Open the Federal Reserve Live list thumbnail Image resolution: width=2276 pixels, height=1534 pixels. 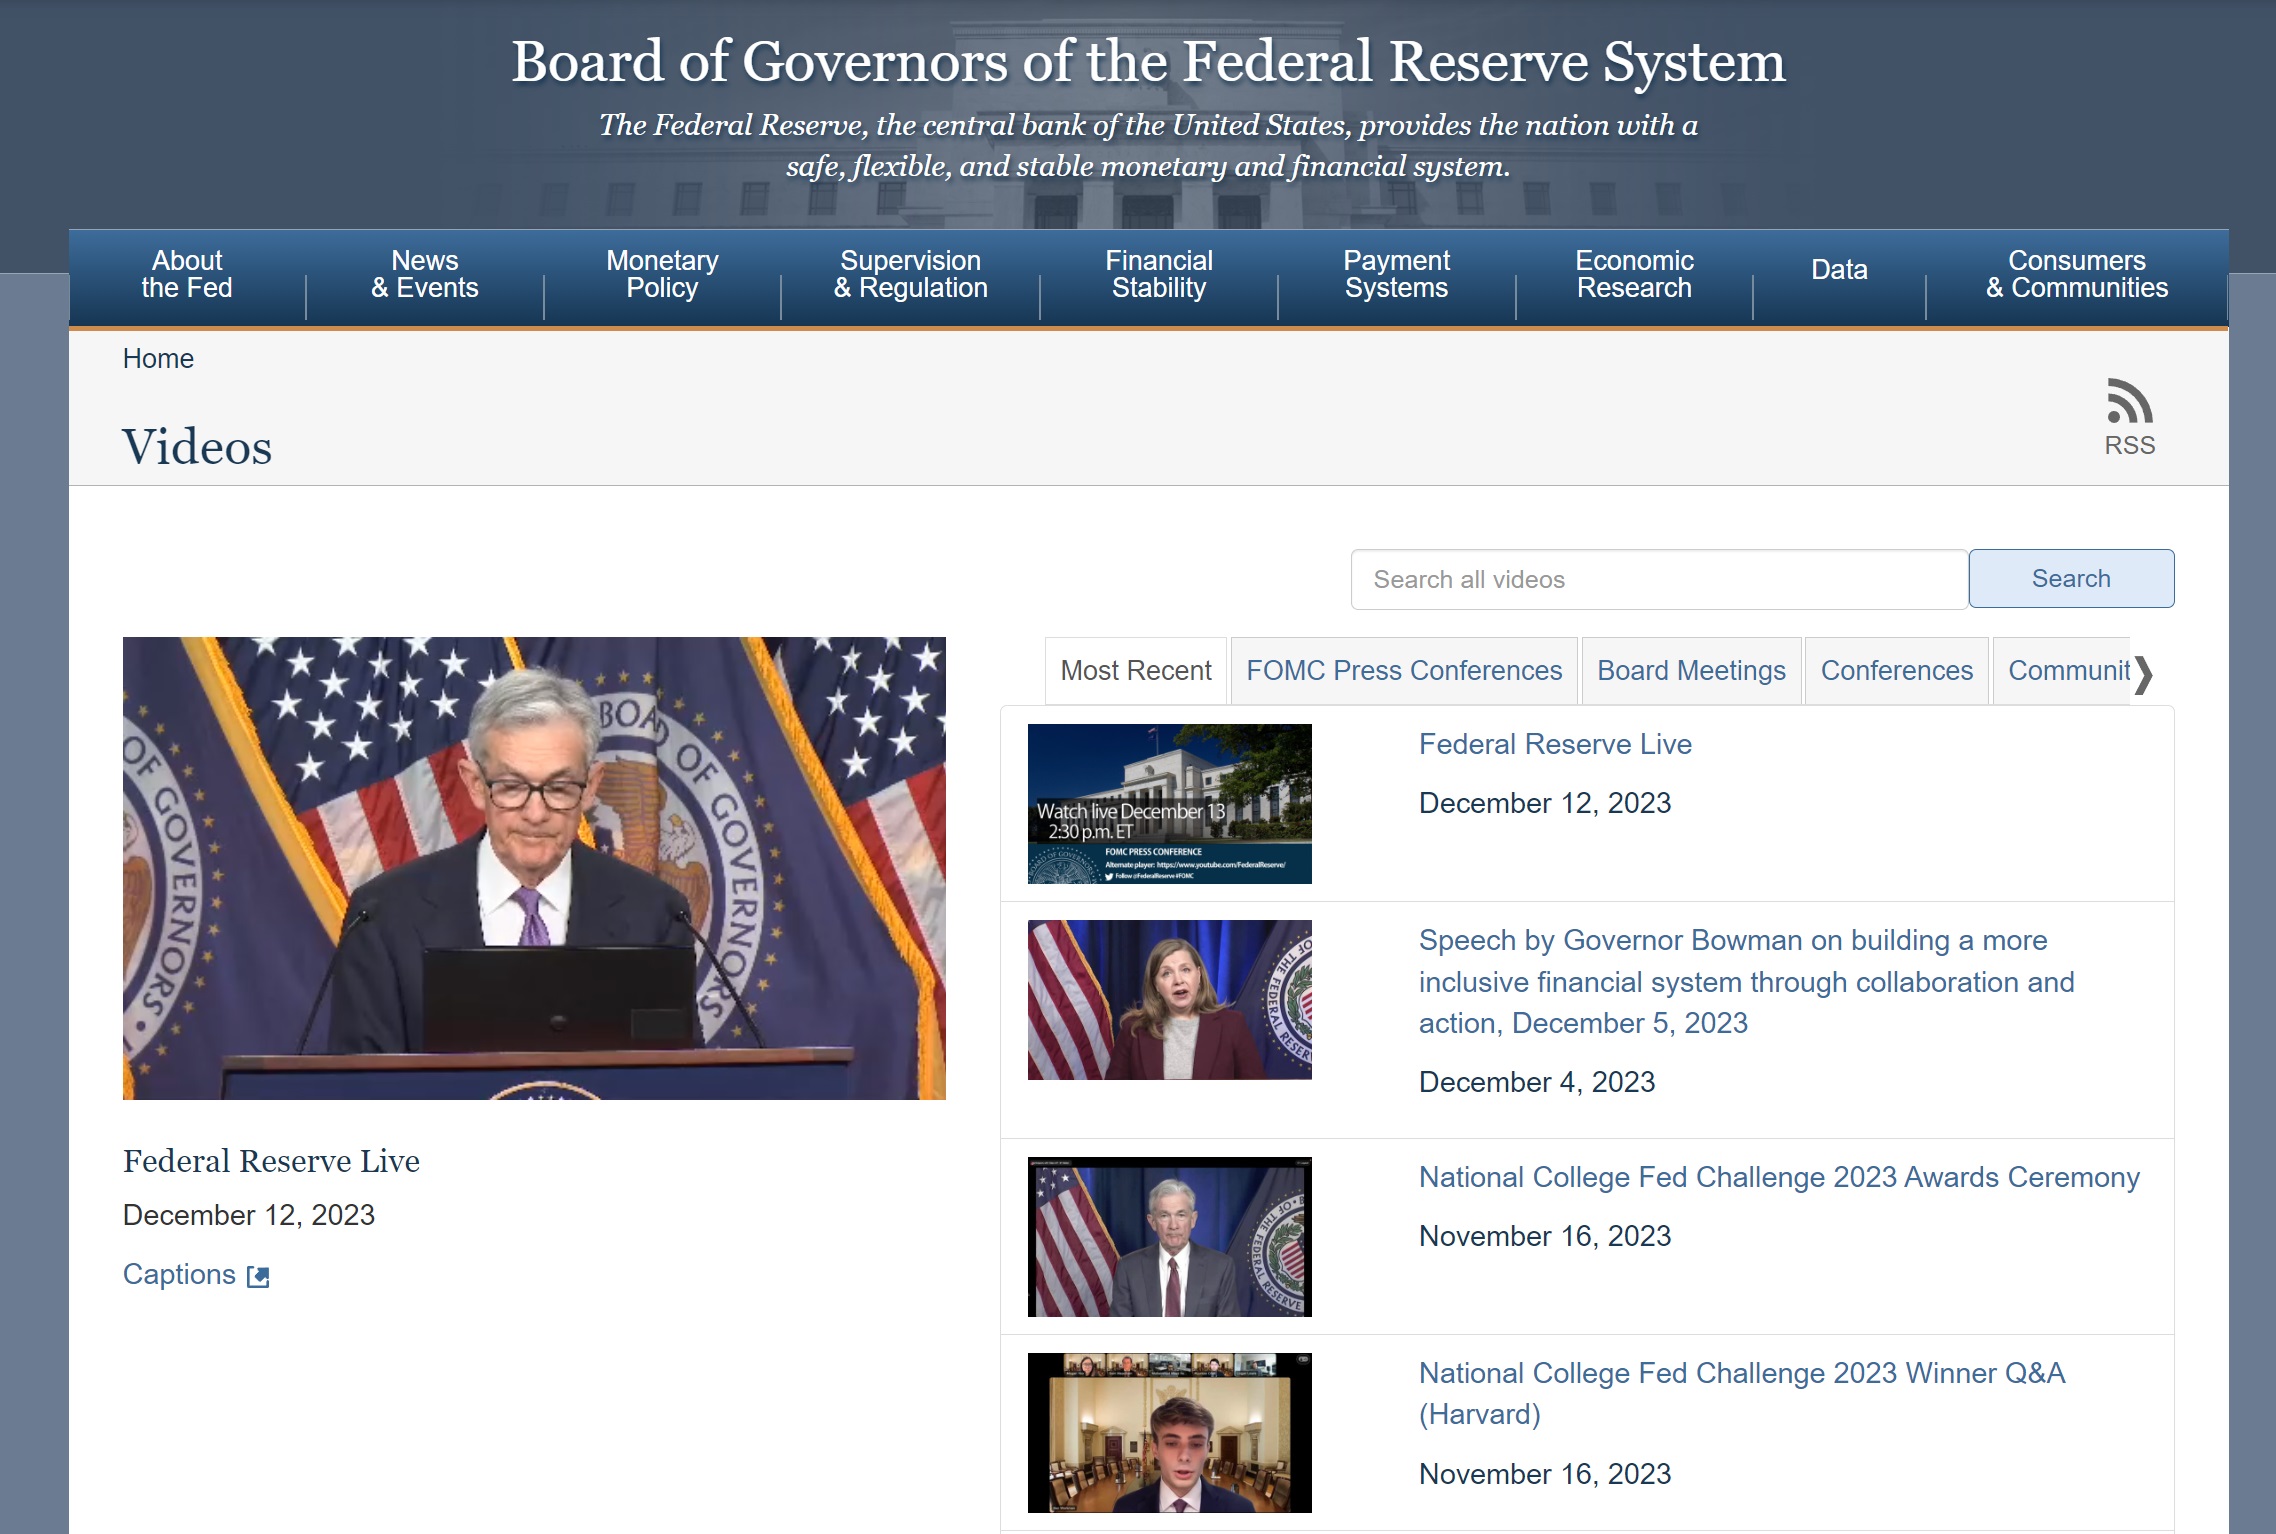(1169, 804)
